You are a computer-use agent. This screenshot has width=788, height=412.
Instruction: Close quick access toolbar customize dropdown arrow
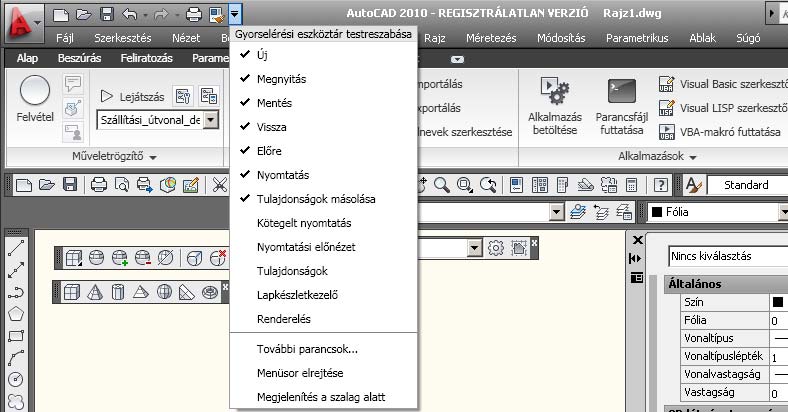[x=235, y=14]
